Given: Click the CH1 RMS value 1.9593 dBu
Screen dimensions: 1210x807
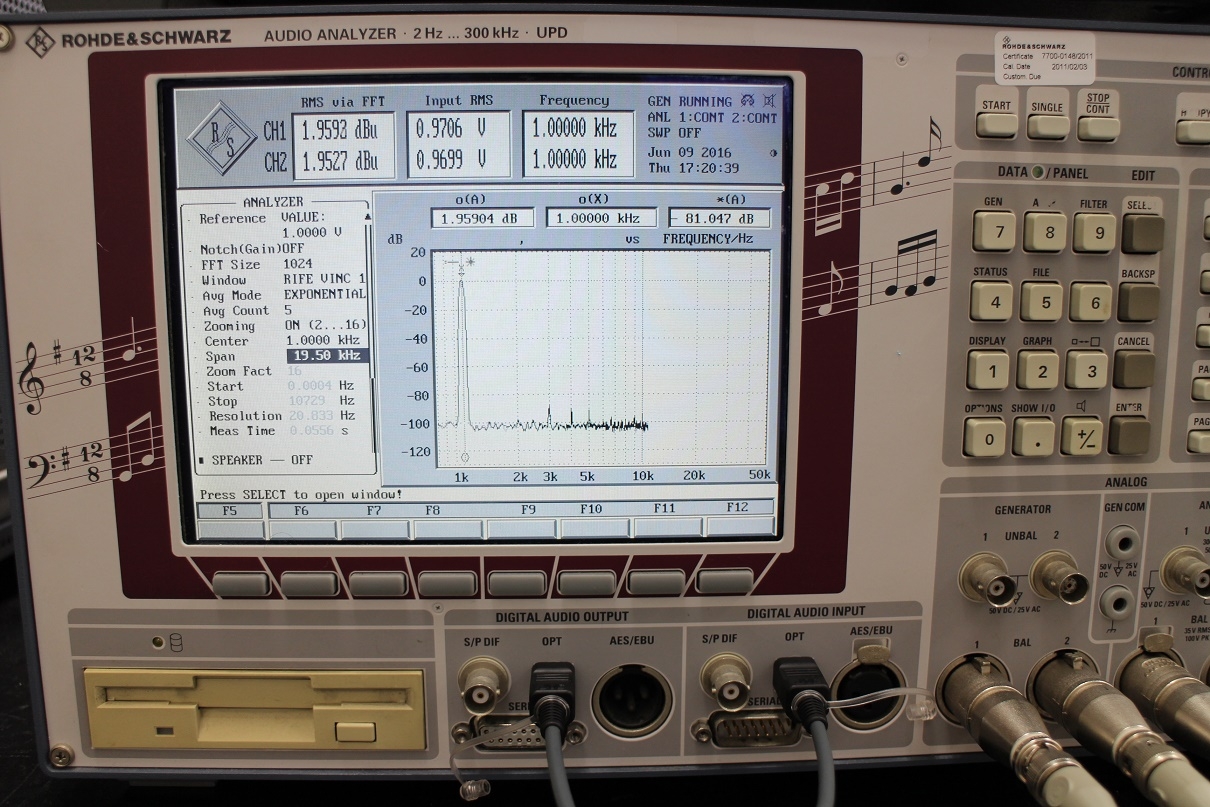Looking at the screenshot, I should (x=341, y=131).
